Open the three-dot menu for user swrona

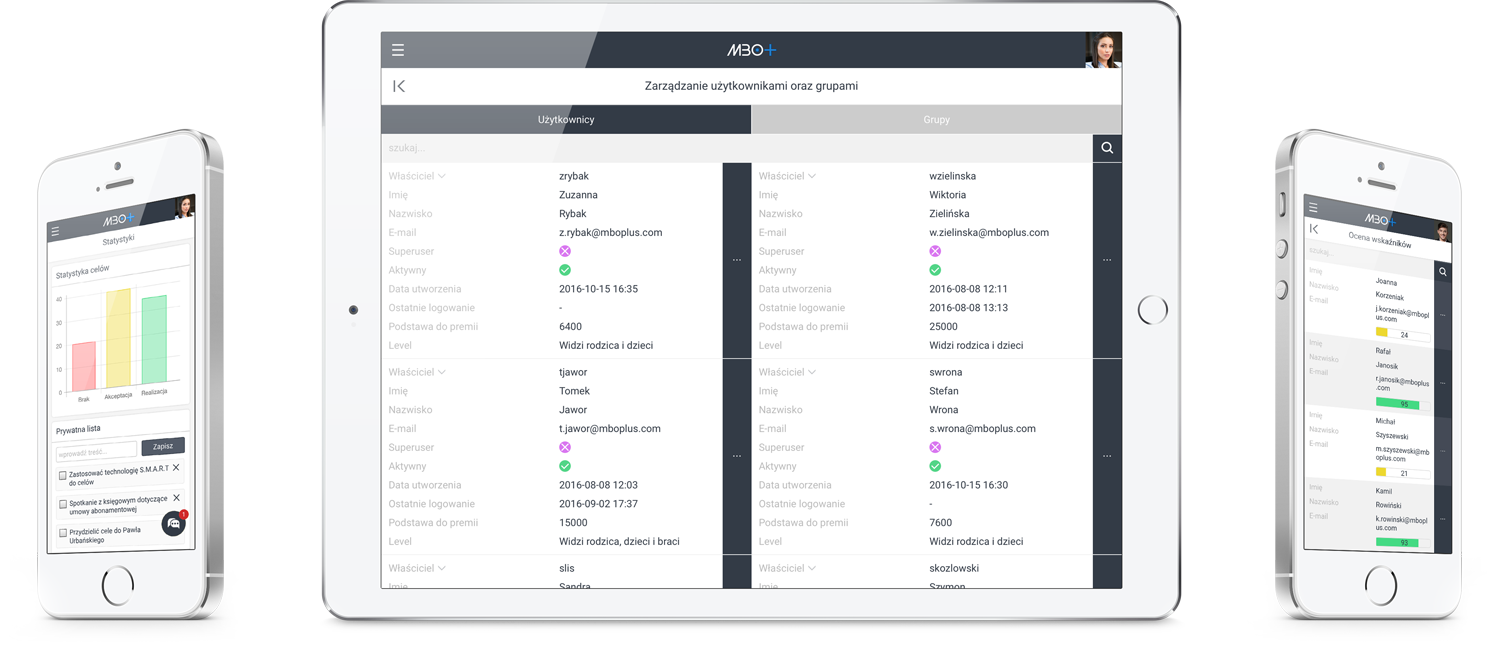pos(1106,456)
